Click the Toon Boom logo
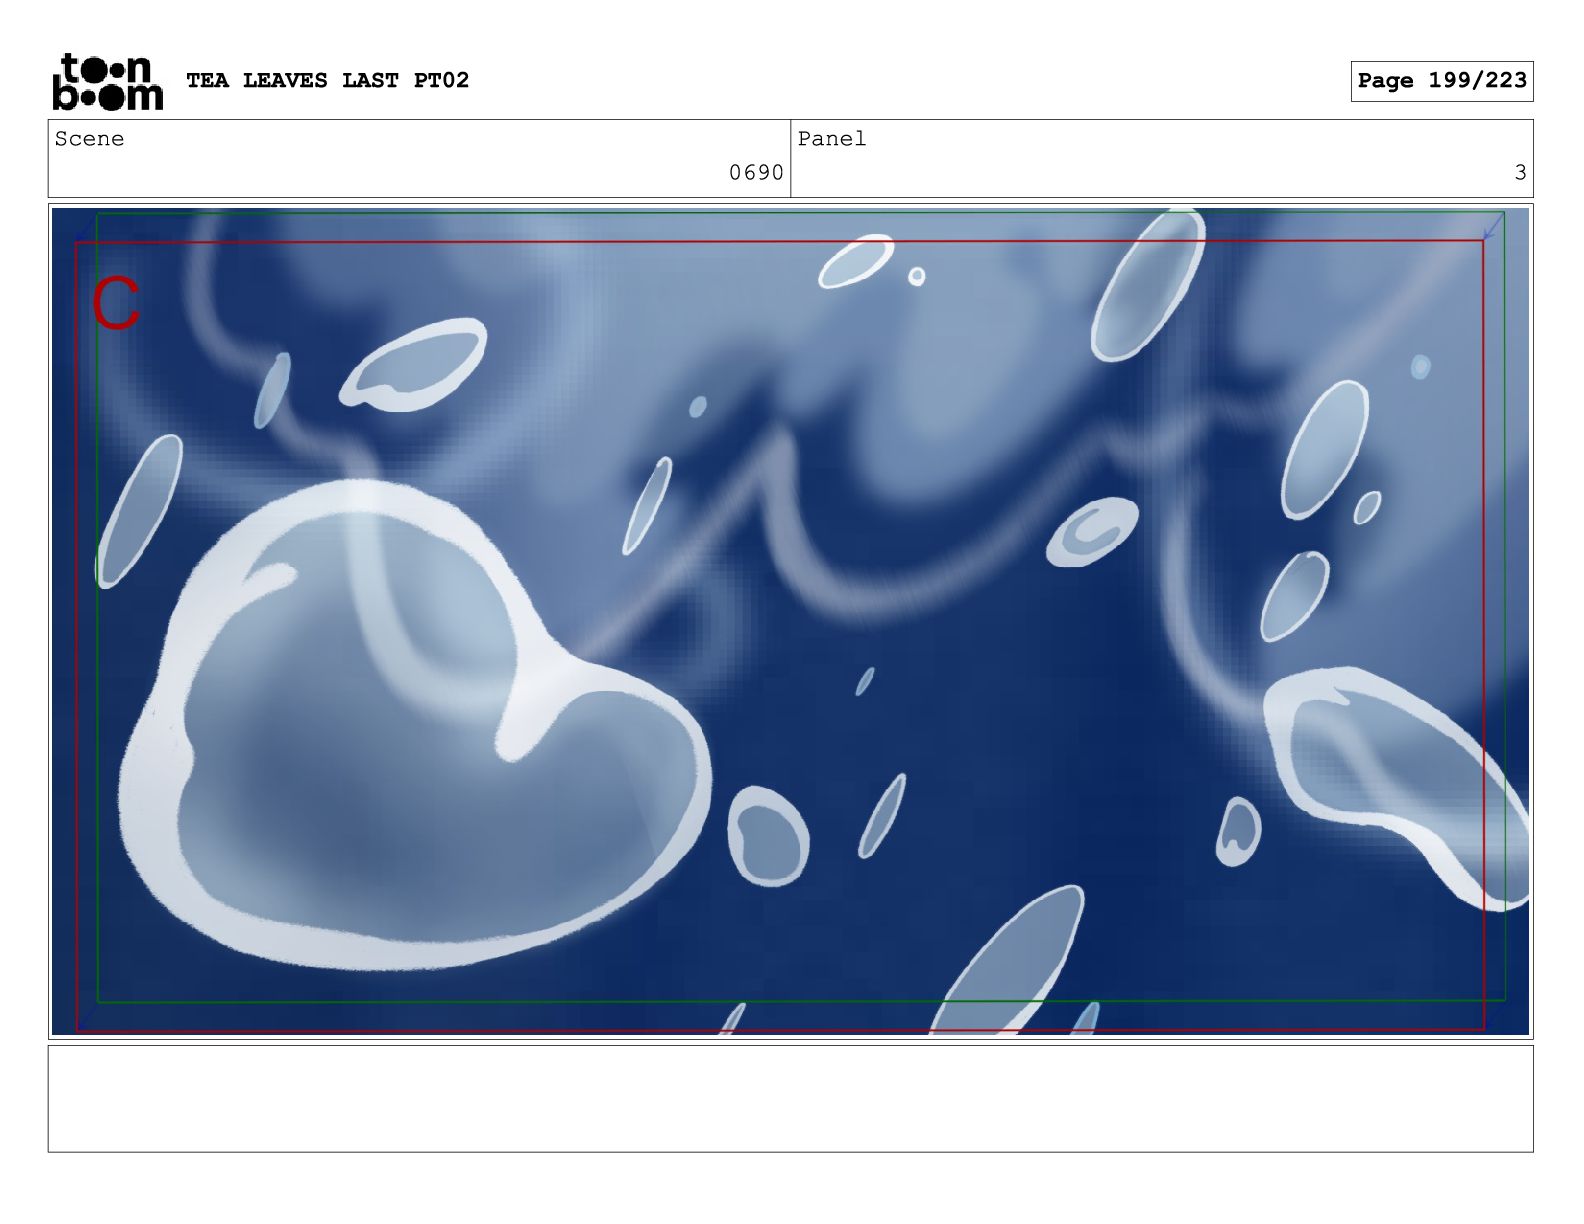The image size is (1584, 1224). click(108, 81)
